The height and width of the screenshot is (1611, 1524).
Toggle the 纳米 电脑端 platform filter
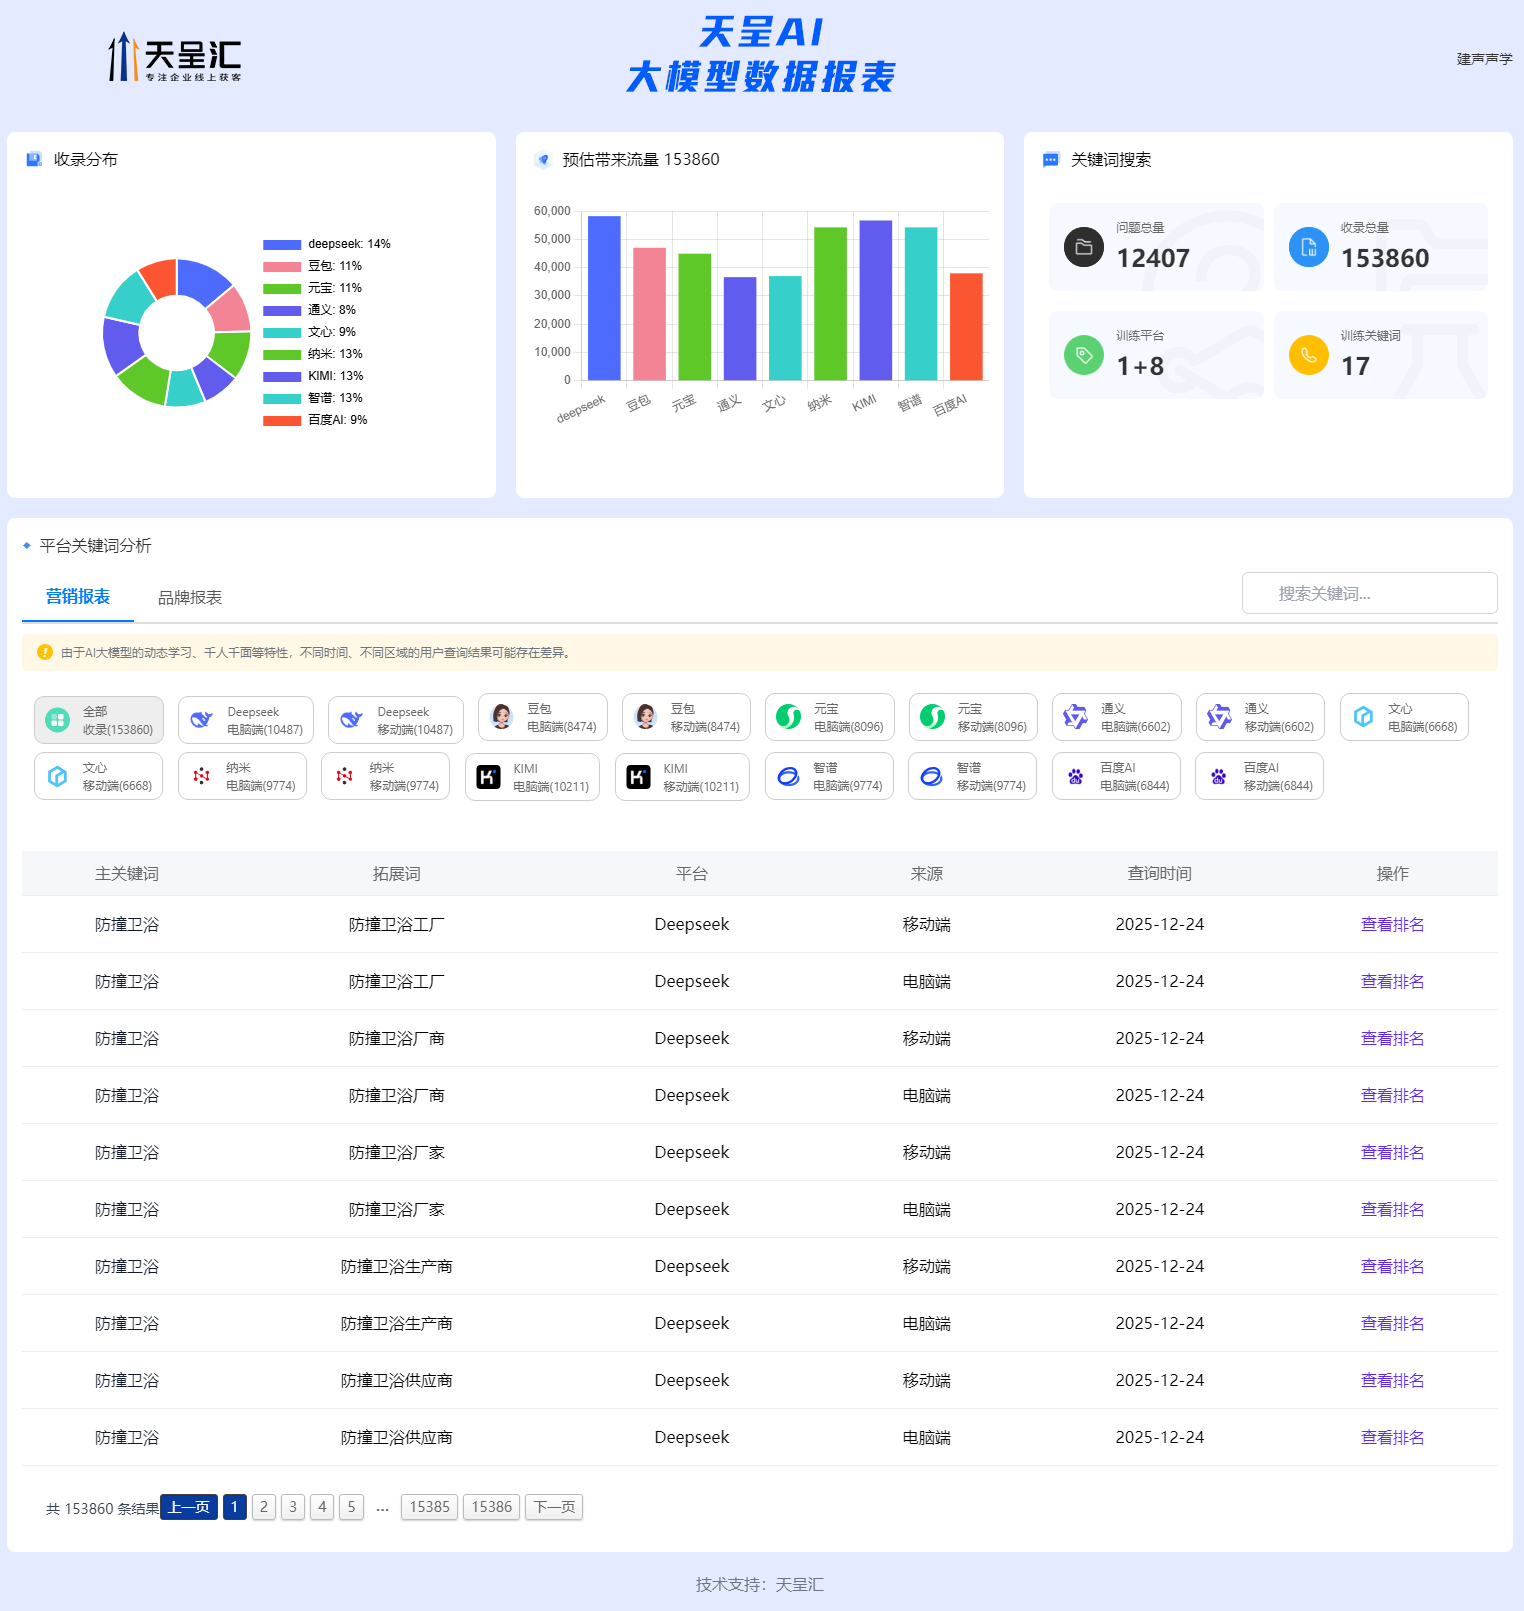242,777
